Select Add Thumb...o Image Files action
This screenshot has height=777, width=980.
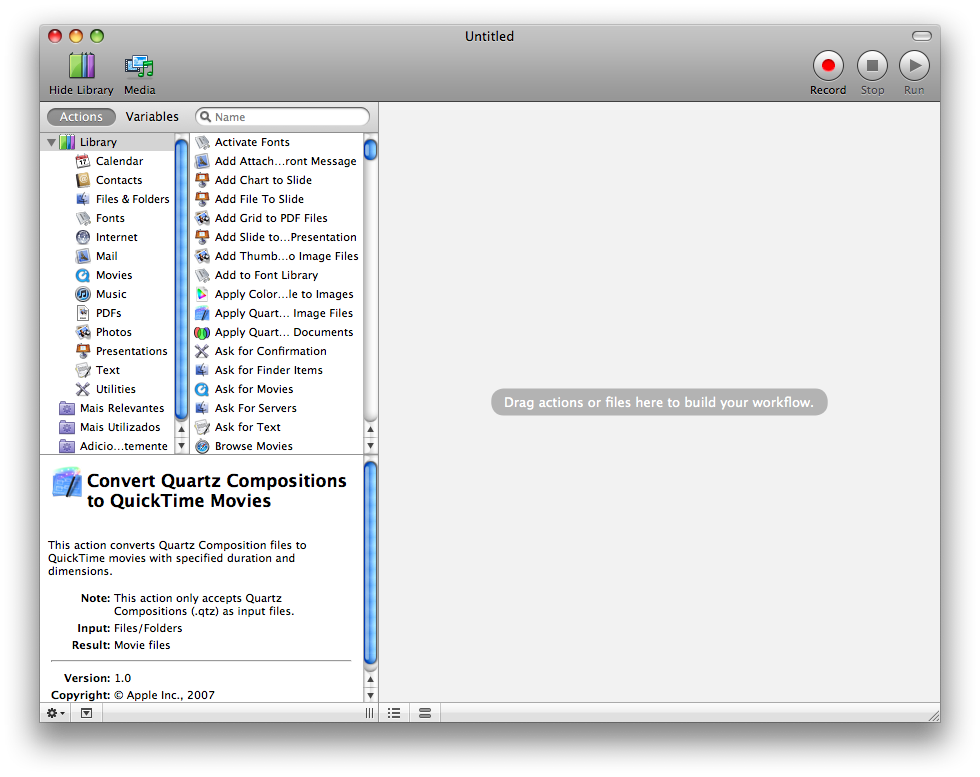[x=277, y=256]
